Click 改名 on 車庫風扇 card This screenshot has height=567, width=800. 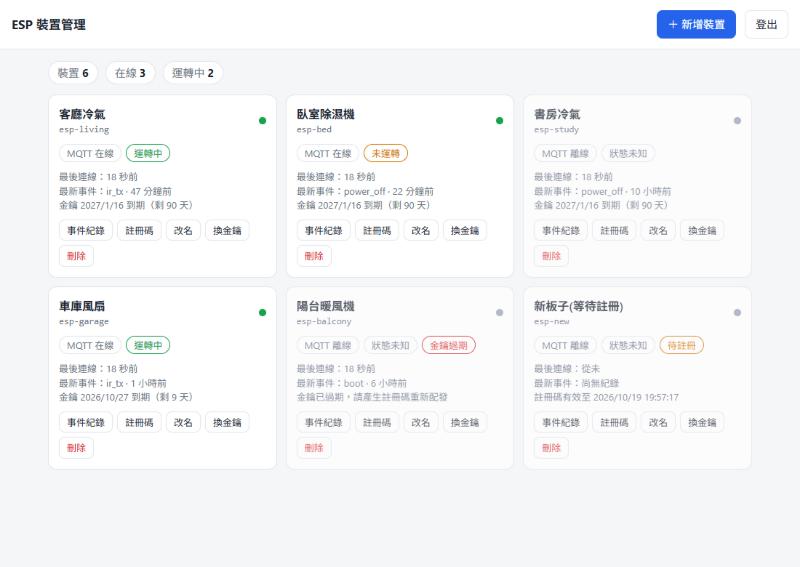183,423
